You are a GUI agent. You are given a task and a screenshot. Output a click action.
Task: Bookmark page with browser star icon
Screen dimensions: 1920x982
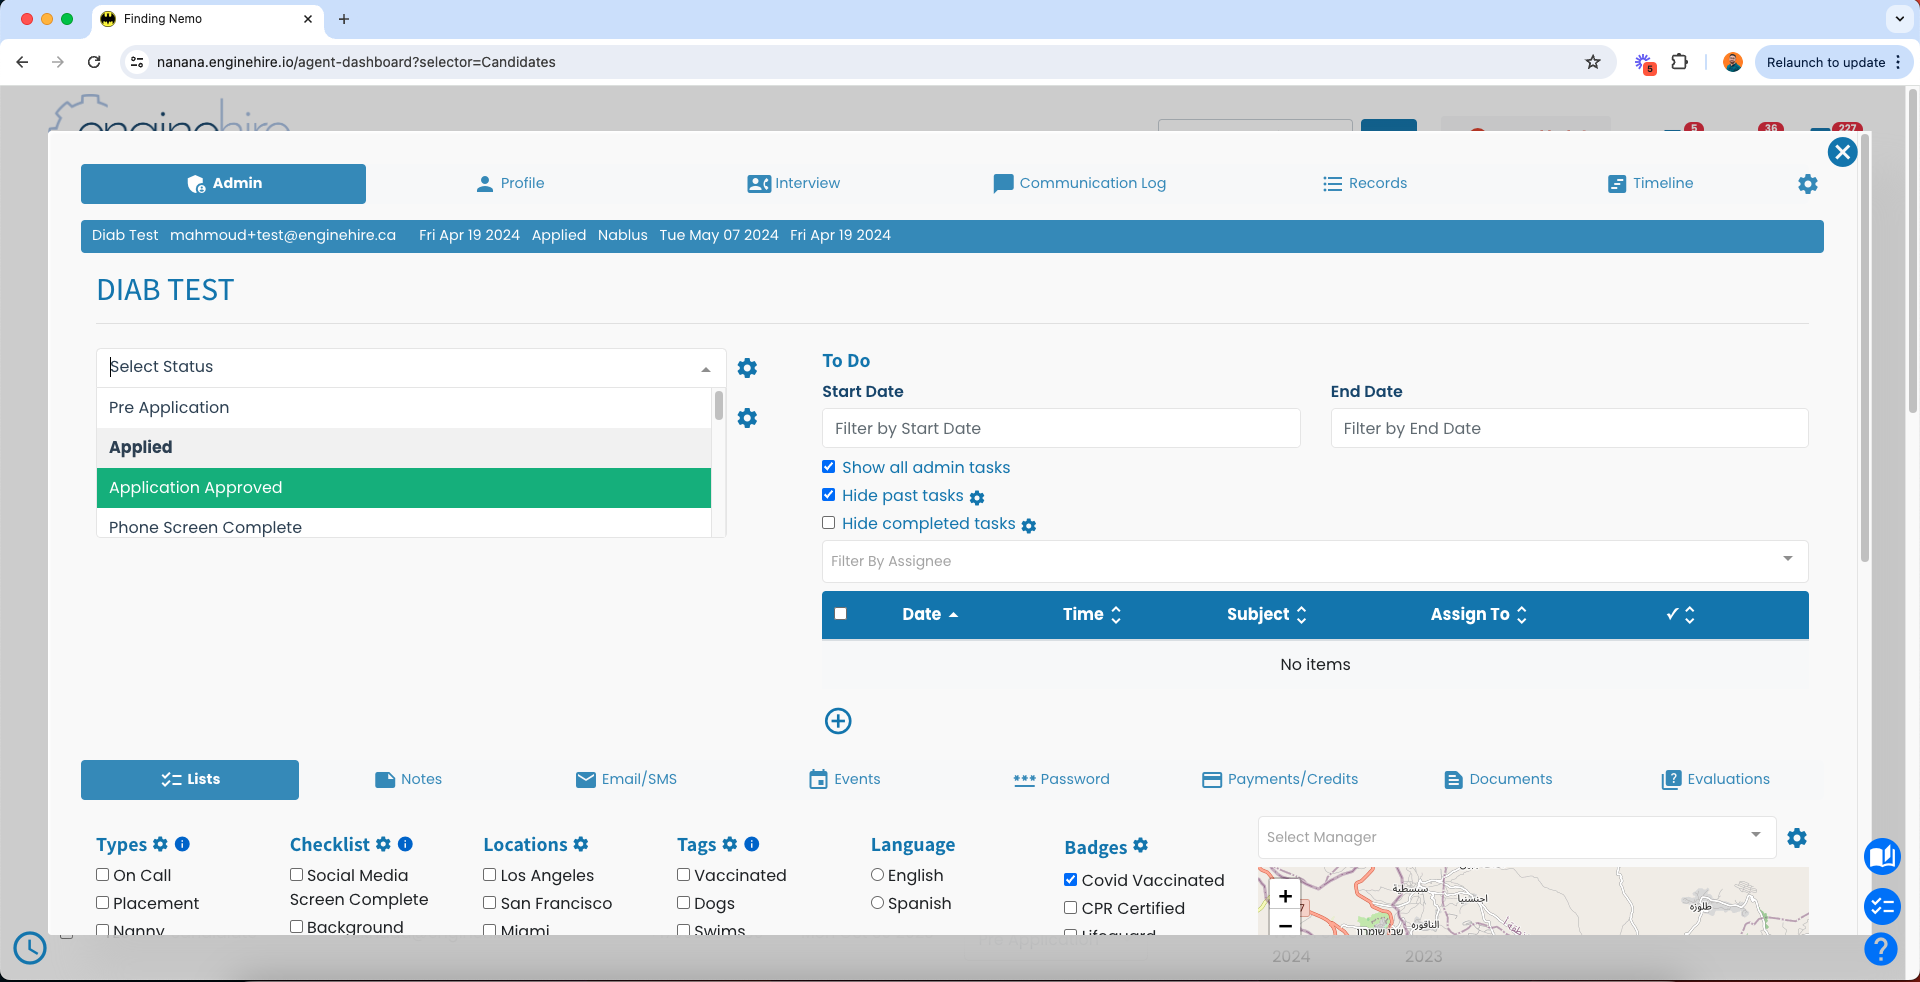1593,62
